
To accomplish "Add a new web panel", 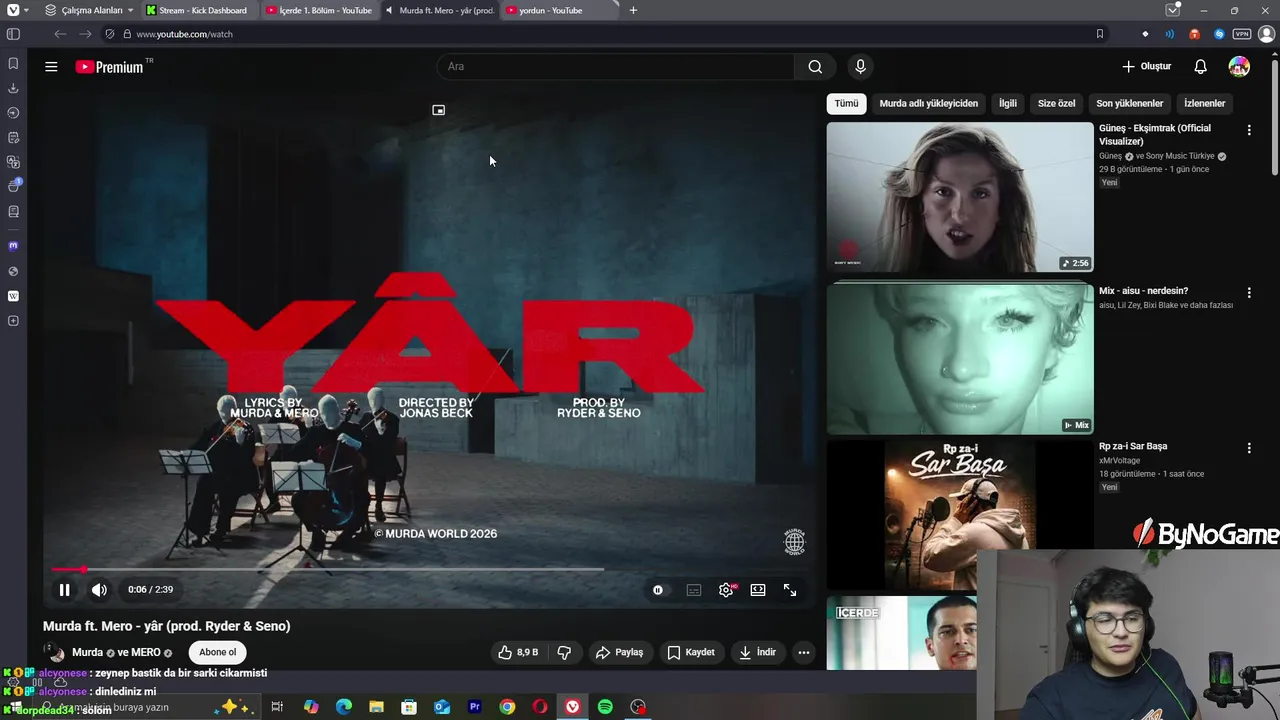I will [x=13, y=321].
